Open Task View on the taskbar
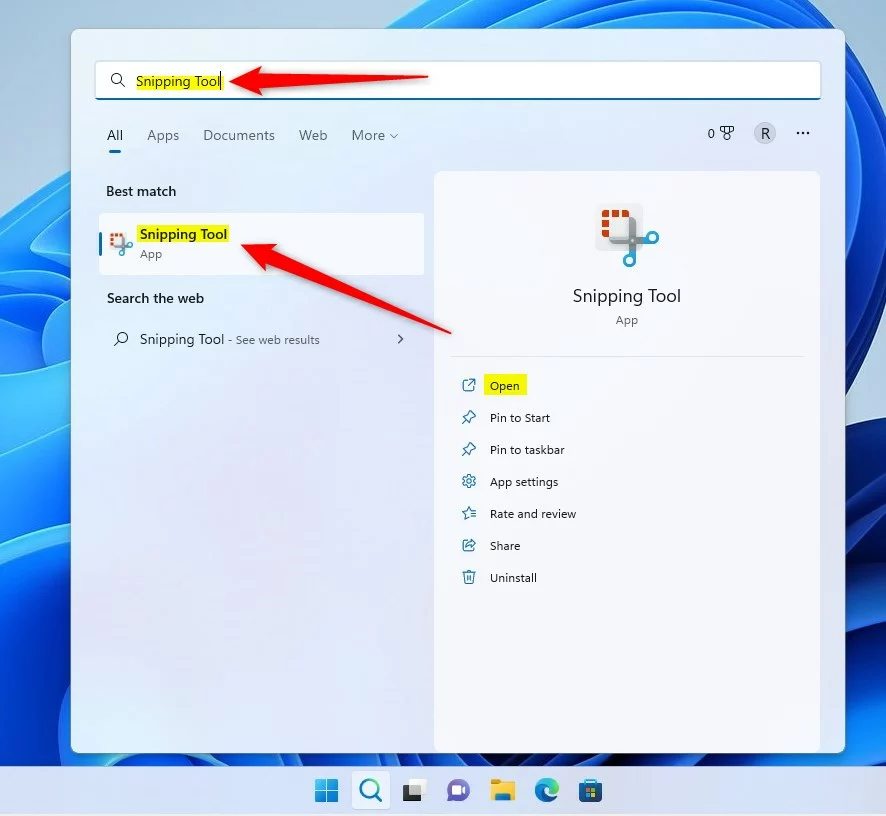 pyautogui.click(x=414, y=790)
